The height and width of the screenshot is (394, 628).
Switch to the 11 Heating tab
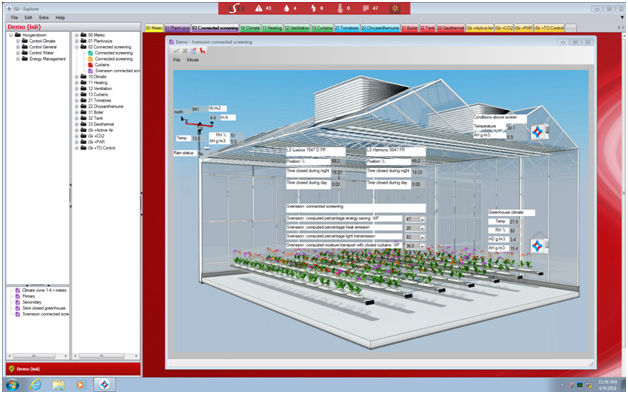(272, 28)
